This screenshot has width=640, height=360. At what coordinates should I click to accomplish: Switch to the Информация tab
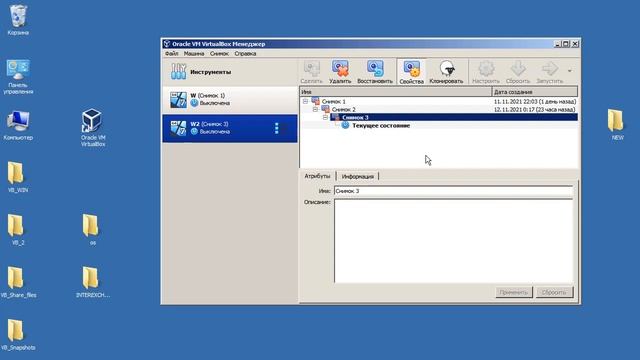click(x=358, y=176)
